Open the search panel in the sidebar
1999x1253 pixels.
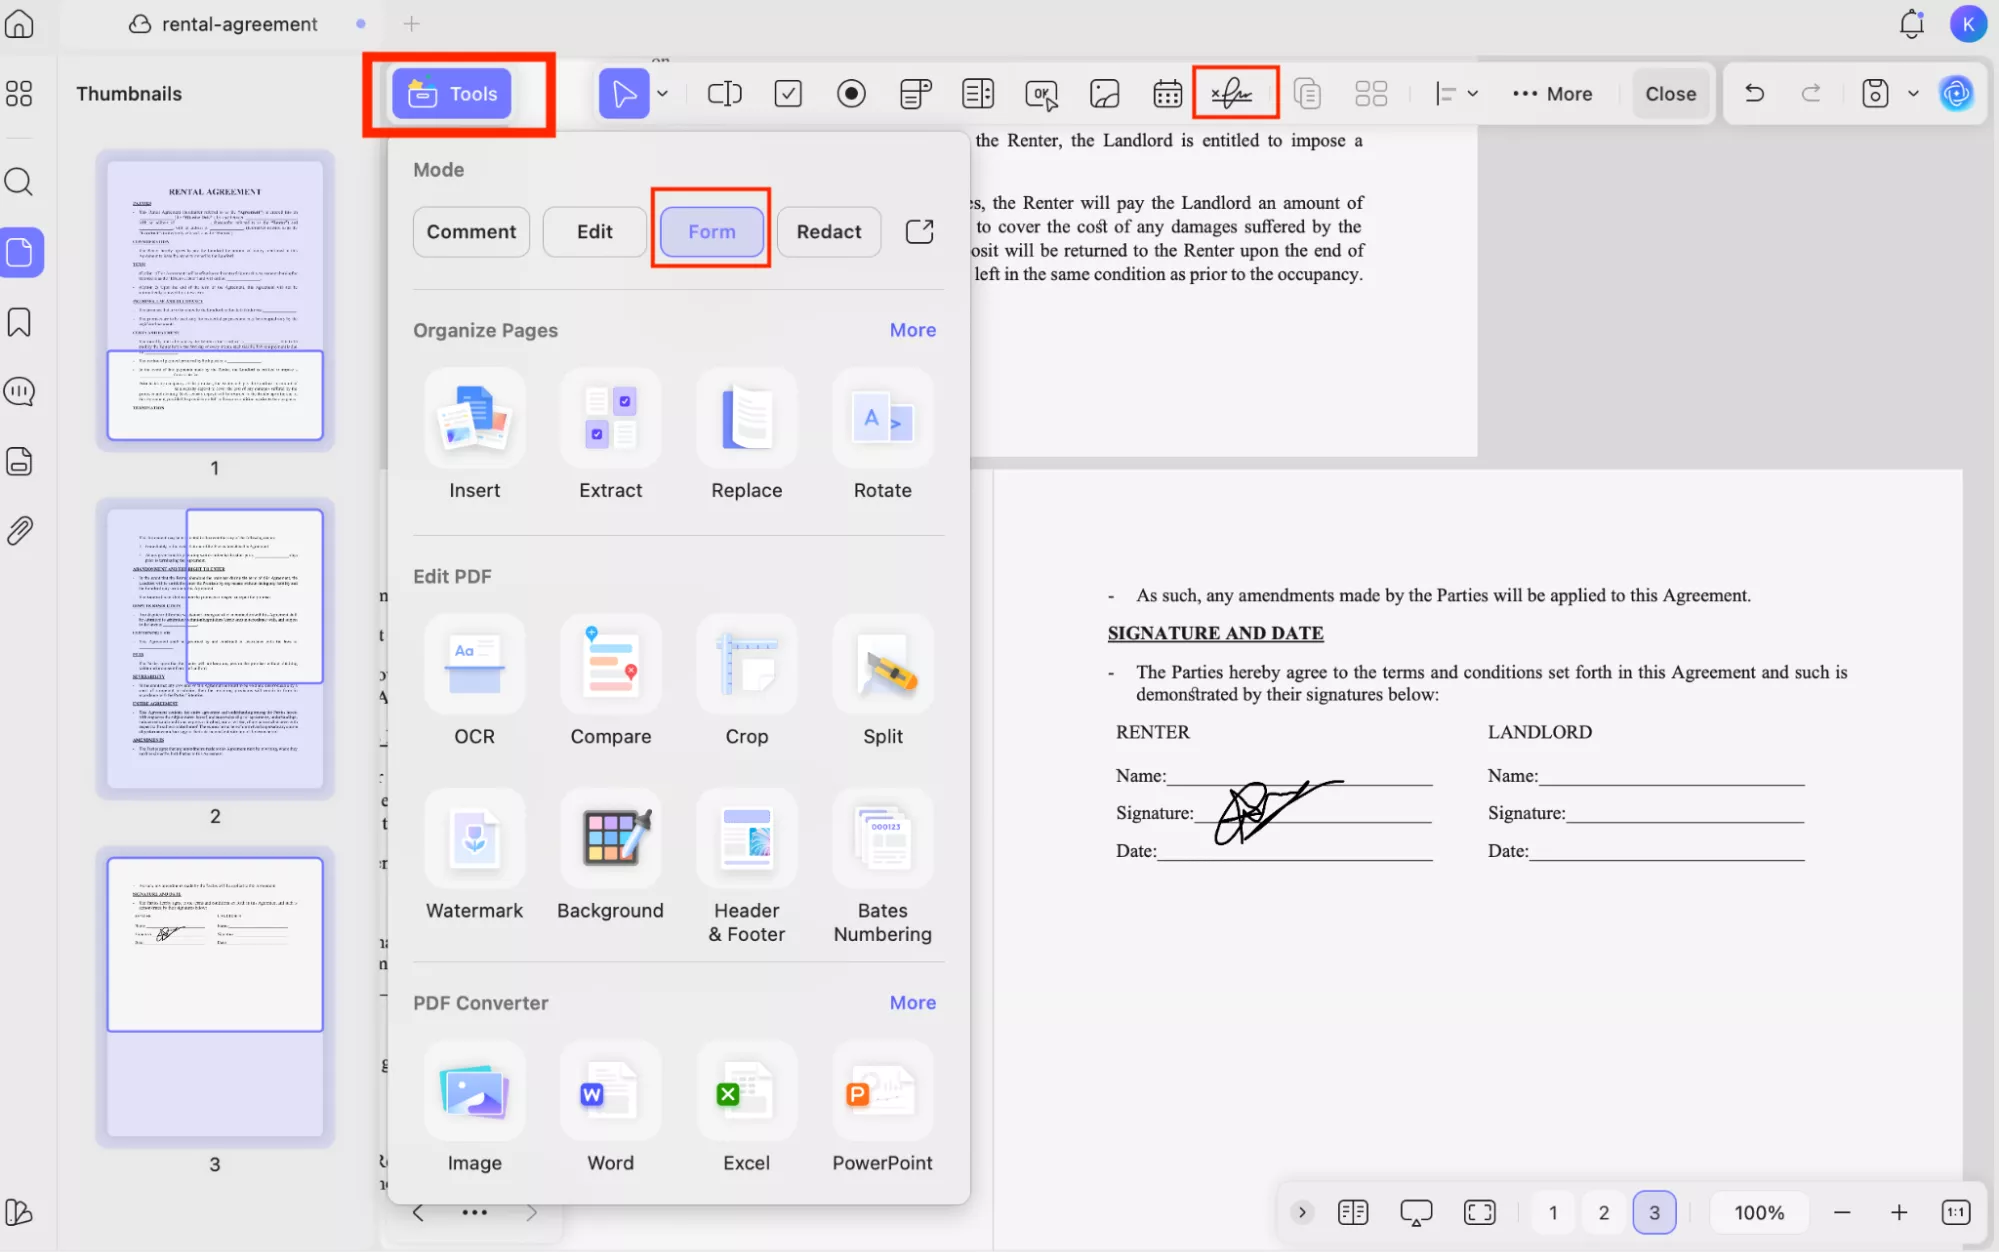click(x=19, y=182)
